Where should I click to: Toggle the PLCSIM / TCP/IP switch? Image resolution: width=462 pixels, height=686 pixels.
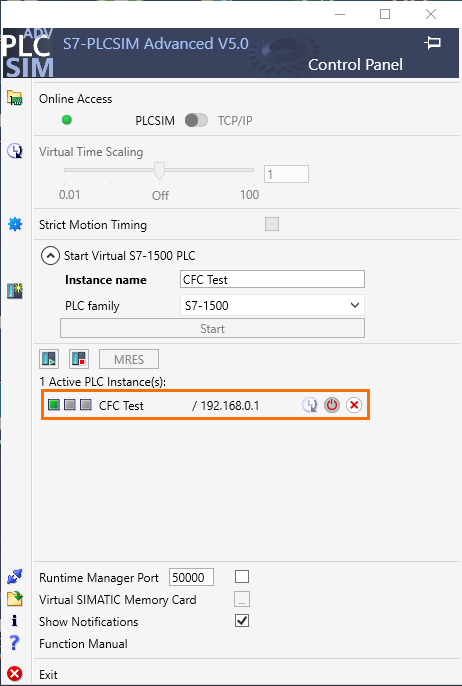[x=196, y=120]
